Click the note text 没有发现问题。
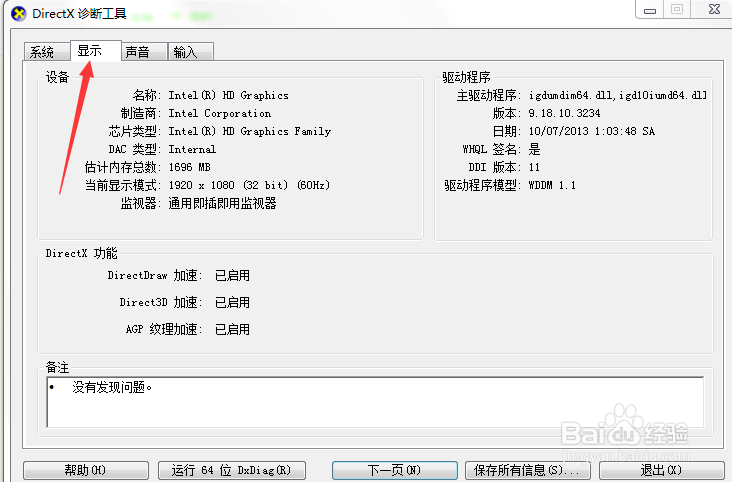 pos(112,387)
